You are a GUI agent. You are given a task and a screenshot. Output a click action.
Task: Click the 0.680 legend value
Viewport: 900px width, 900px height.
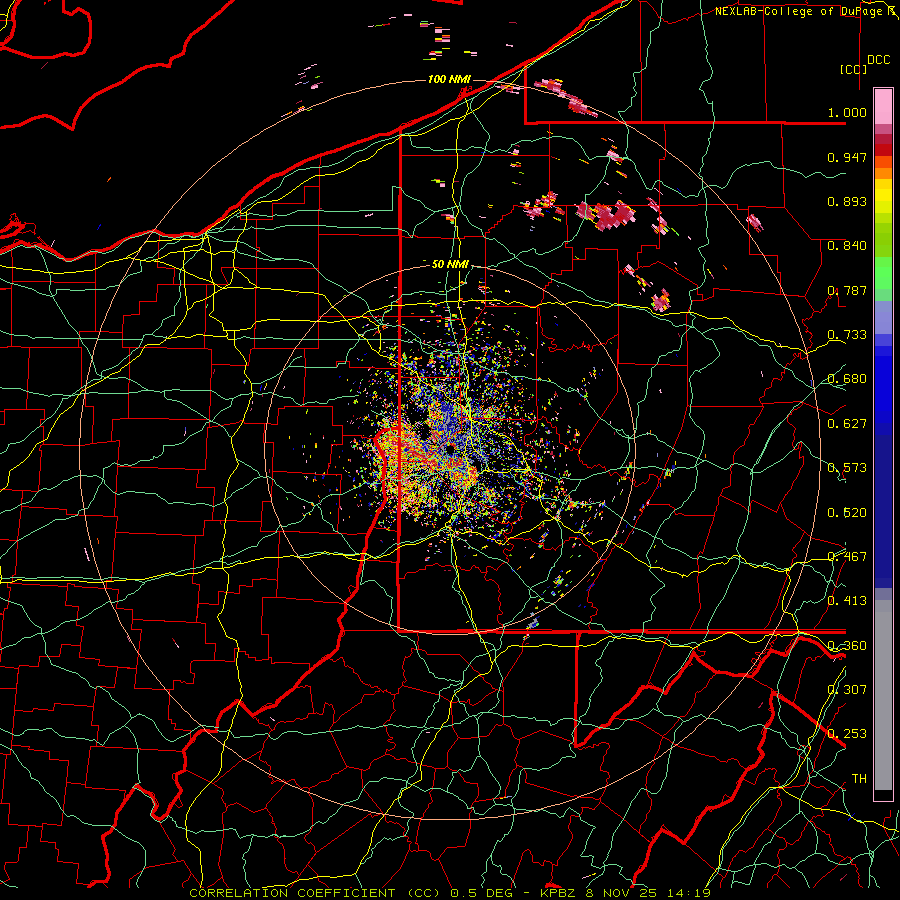pyautogui.click(x=847, y=379)
